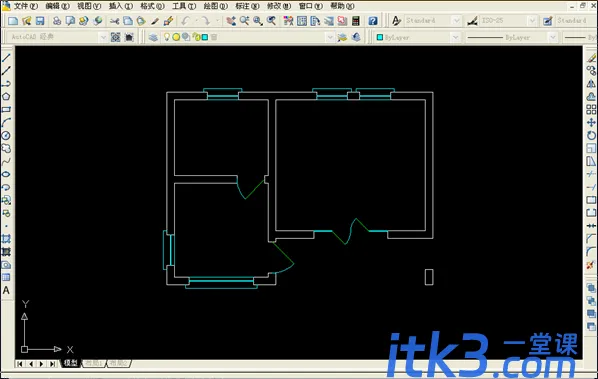Toggle the layer lock icon
Screen dimensions: 598x379
196,37
